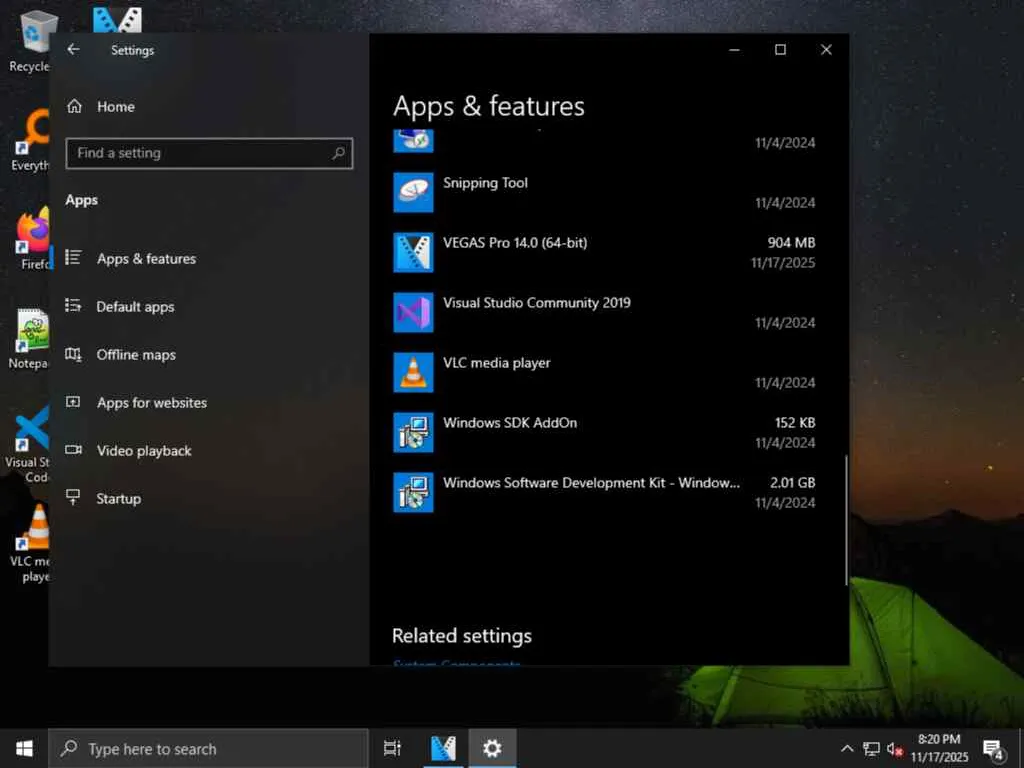Click the 2.01 GB size value
Viewport: 1024px width, 768px height.
792,483
